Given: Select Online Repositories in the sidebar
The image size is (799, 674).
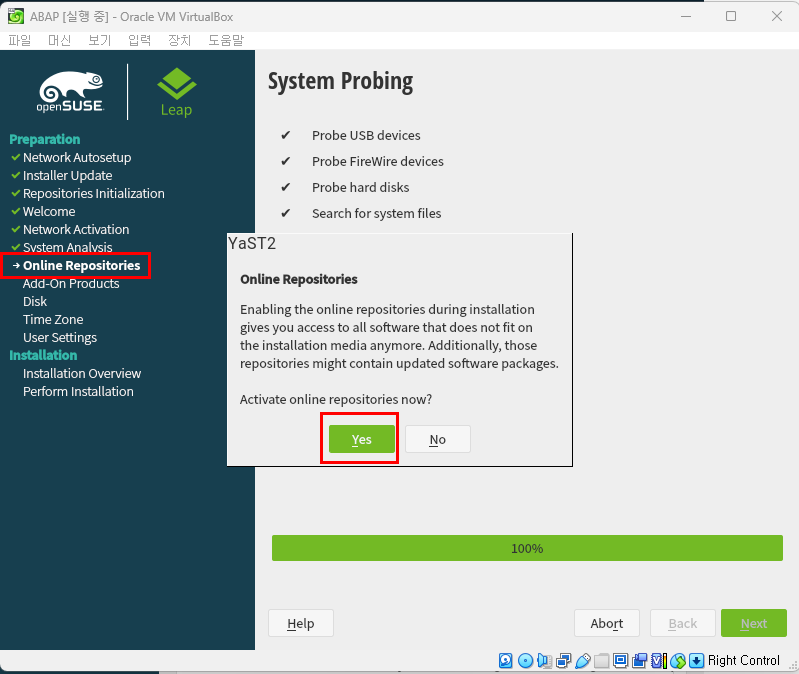Looking at the screenshot, I should [x=82, y=265].
